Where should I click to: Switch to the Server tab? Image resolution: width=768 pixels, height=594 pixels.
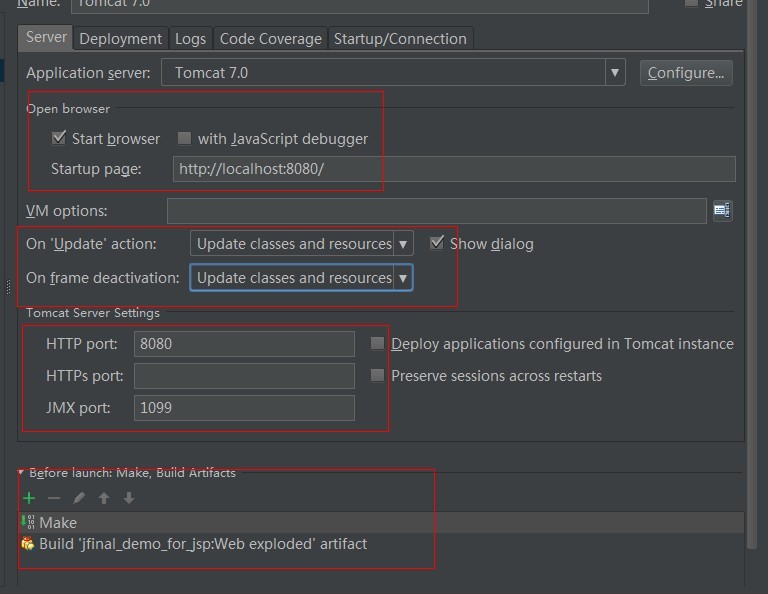pos(46,37)
